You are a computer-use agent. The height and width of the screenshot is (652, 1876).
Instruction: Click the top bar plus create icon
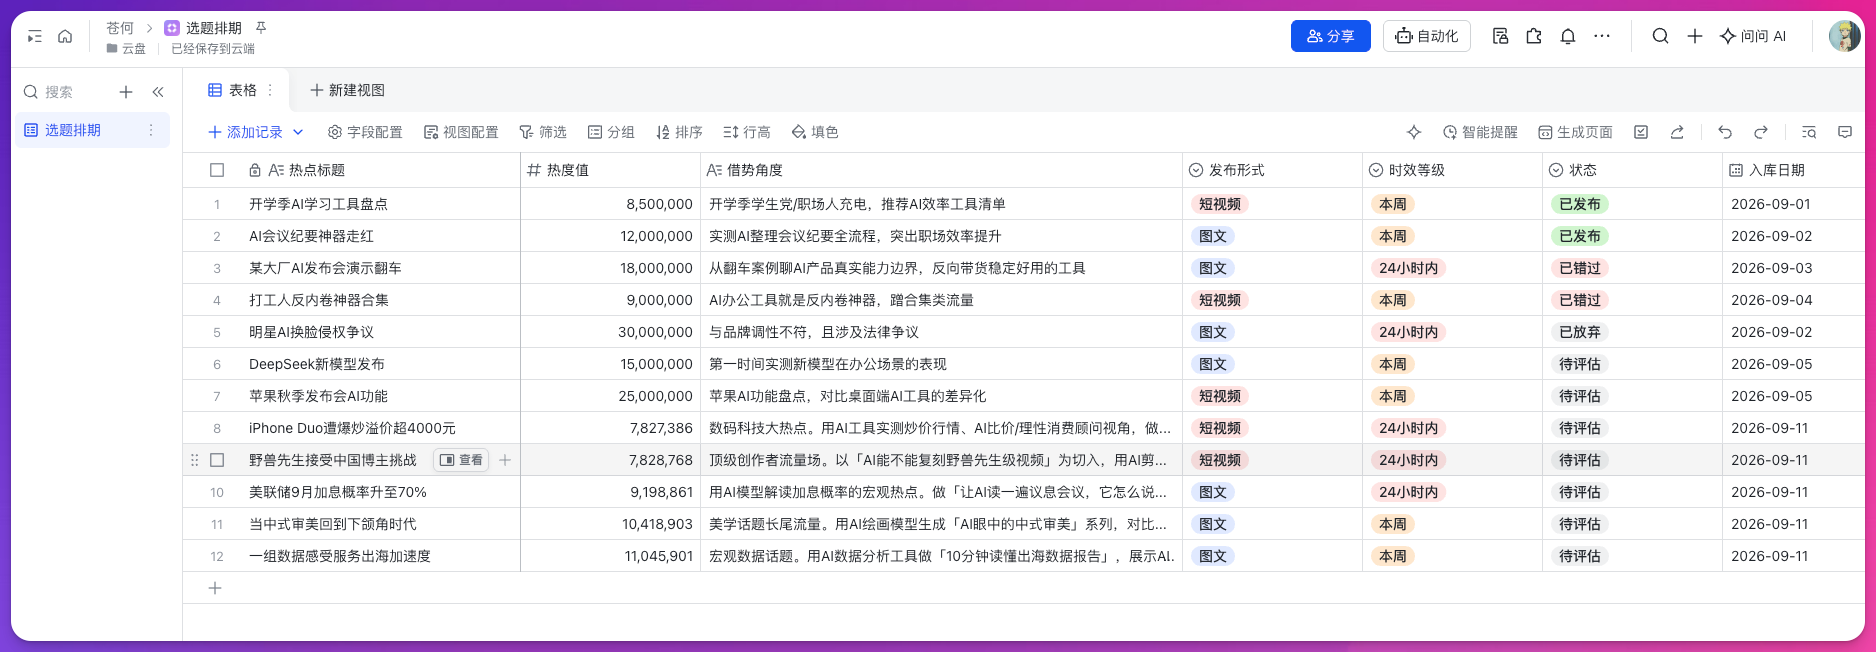coord(1695,36)
